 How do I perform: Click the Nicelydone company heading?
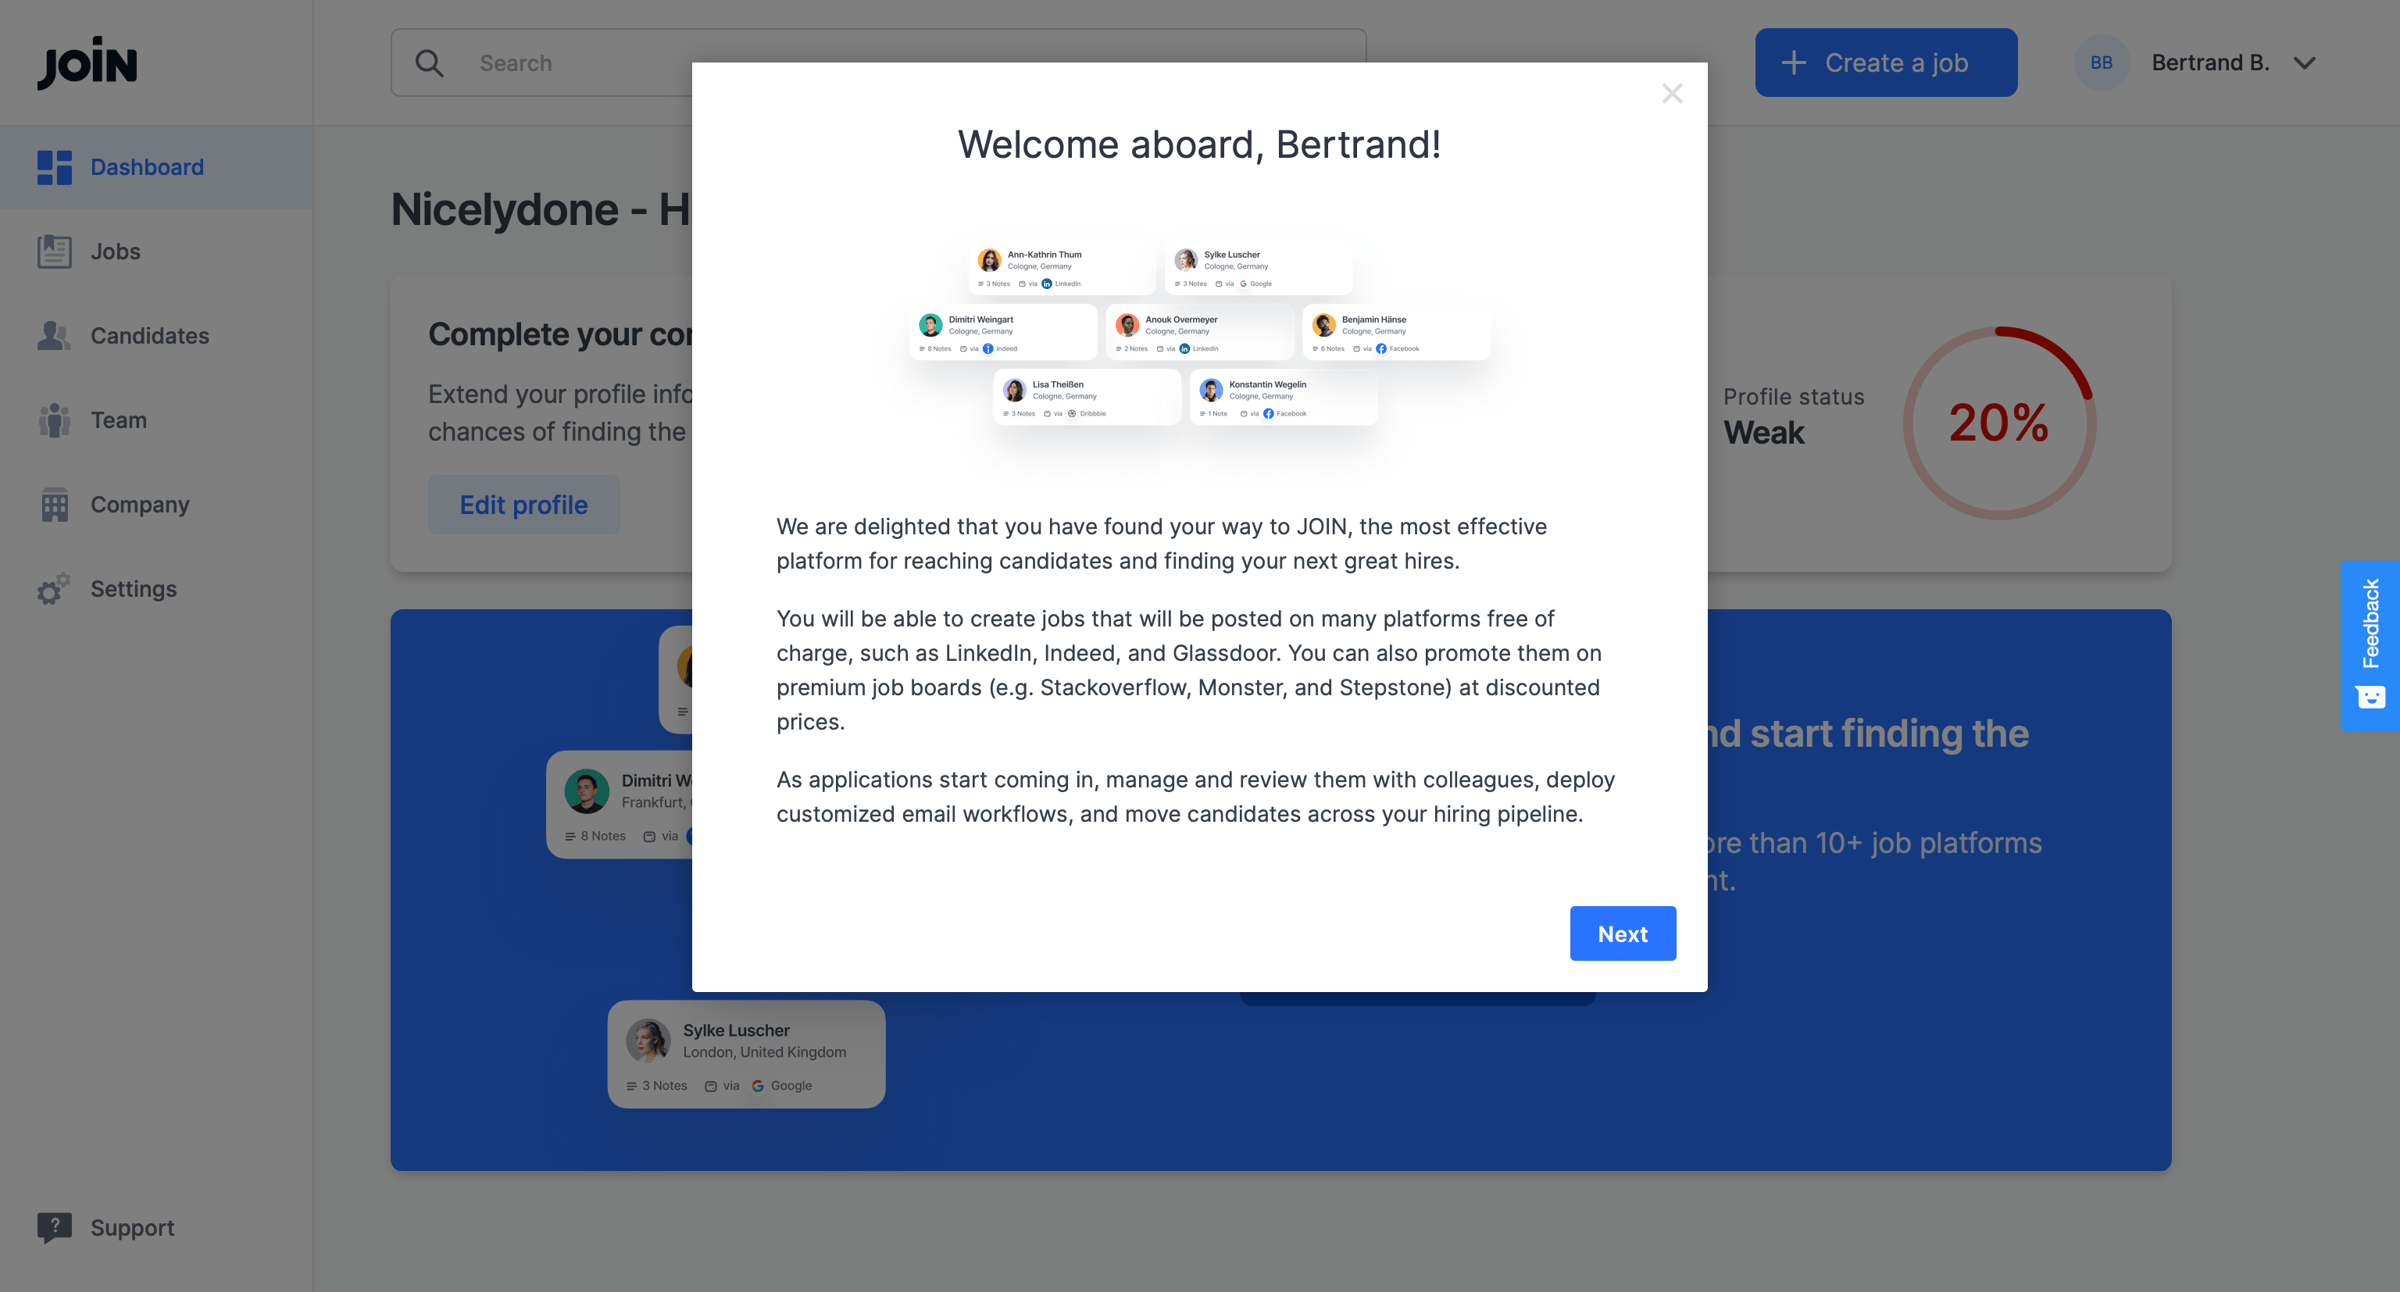540,209
